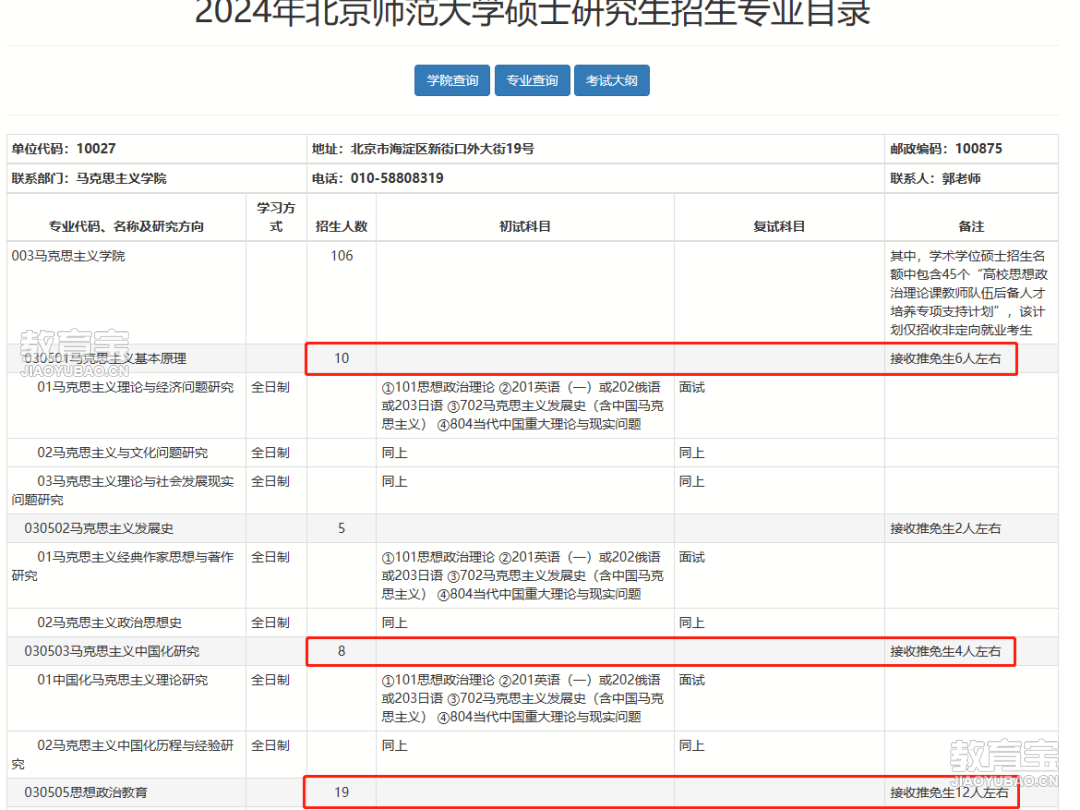The image size is (1080, 810).
Task: Select direction 02马克思主义政治思想史
Action: tap(110, 623)
